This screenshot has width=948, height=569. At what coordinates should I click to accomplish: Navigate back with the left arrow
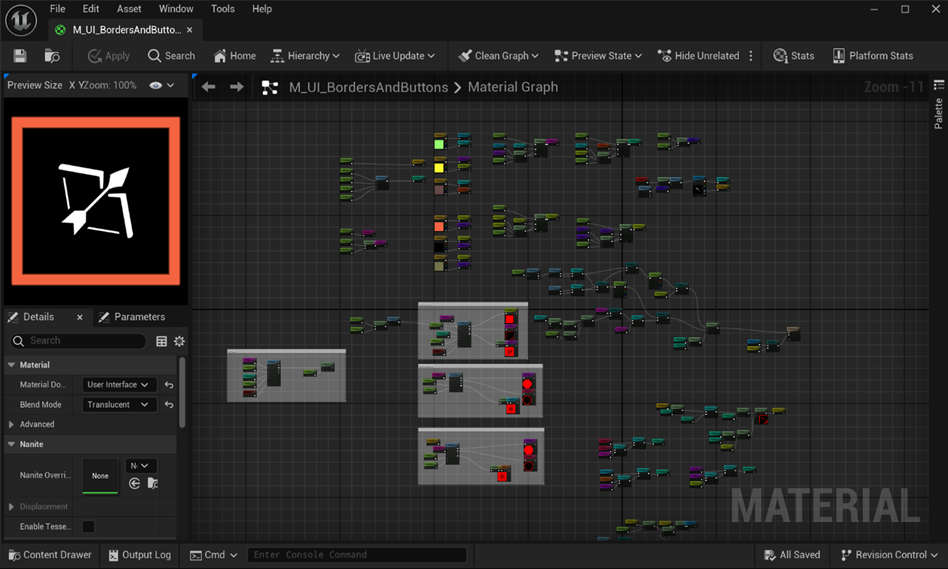[208, 87]
